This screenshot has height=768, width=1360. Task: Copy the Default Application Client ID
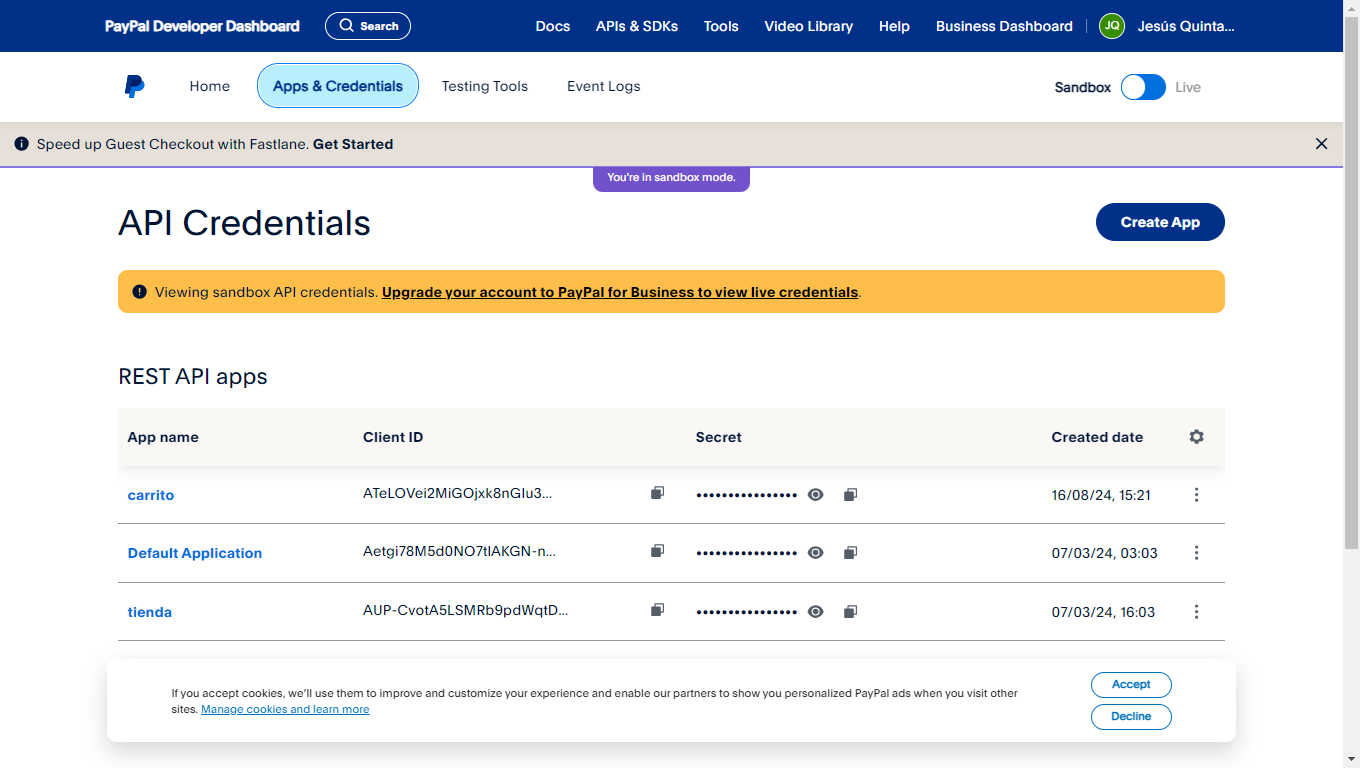tap(657, 551)
